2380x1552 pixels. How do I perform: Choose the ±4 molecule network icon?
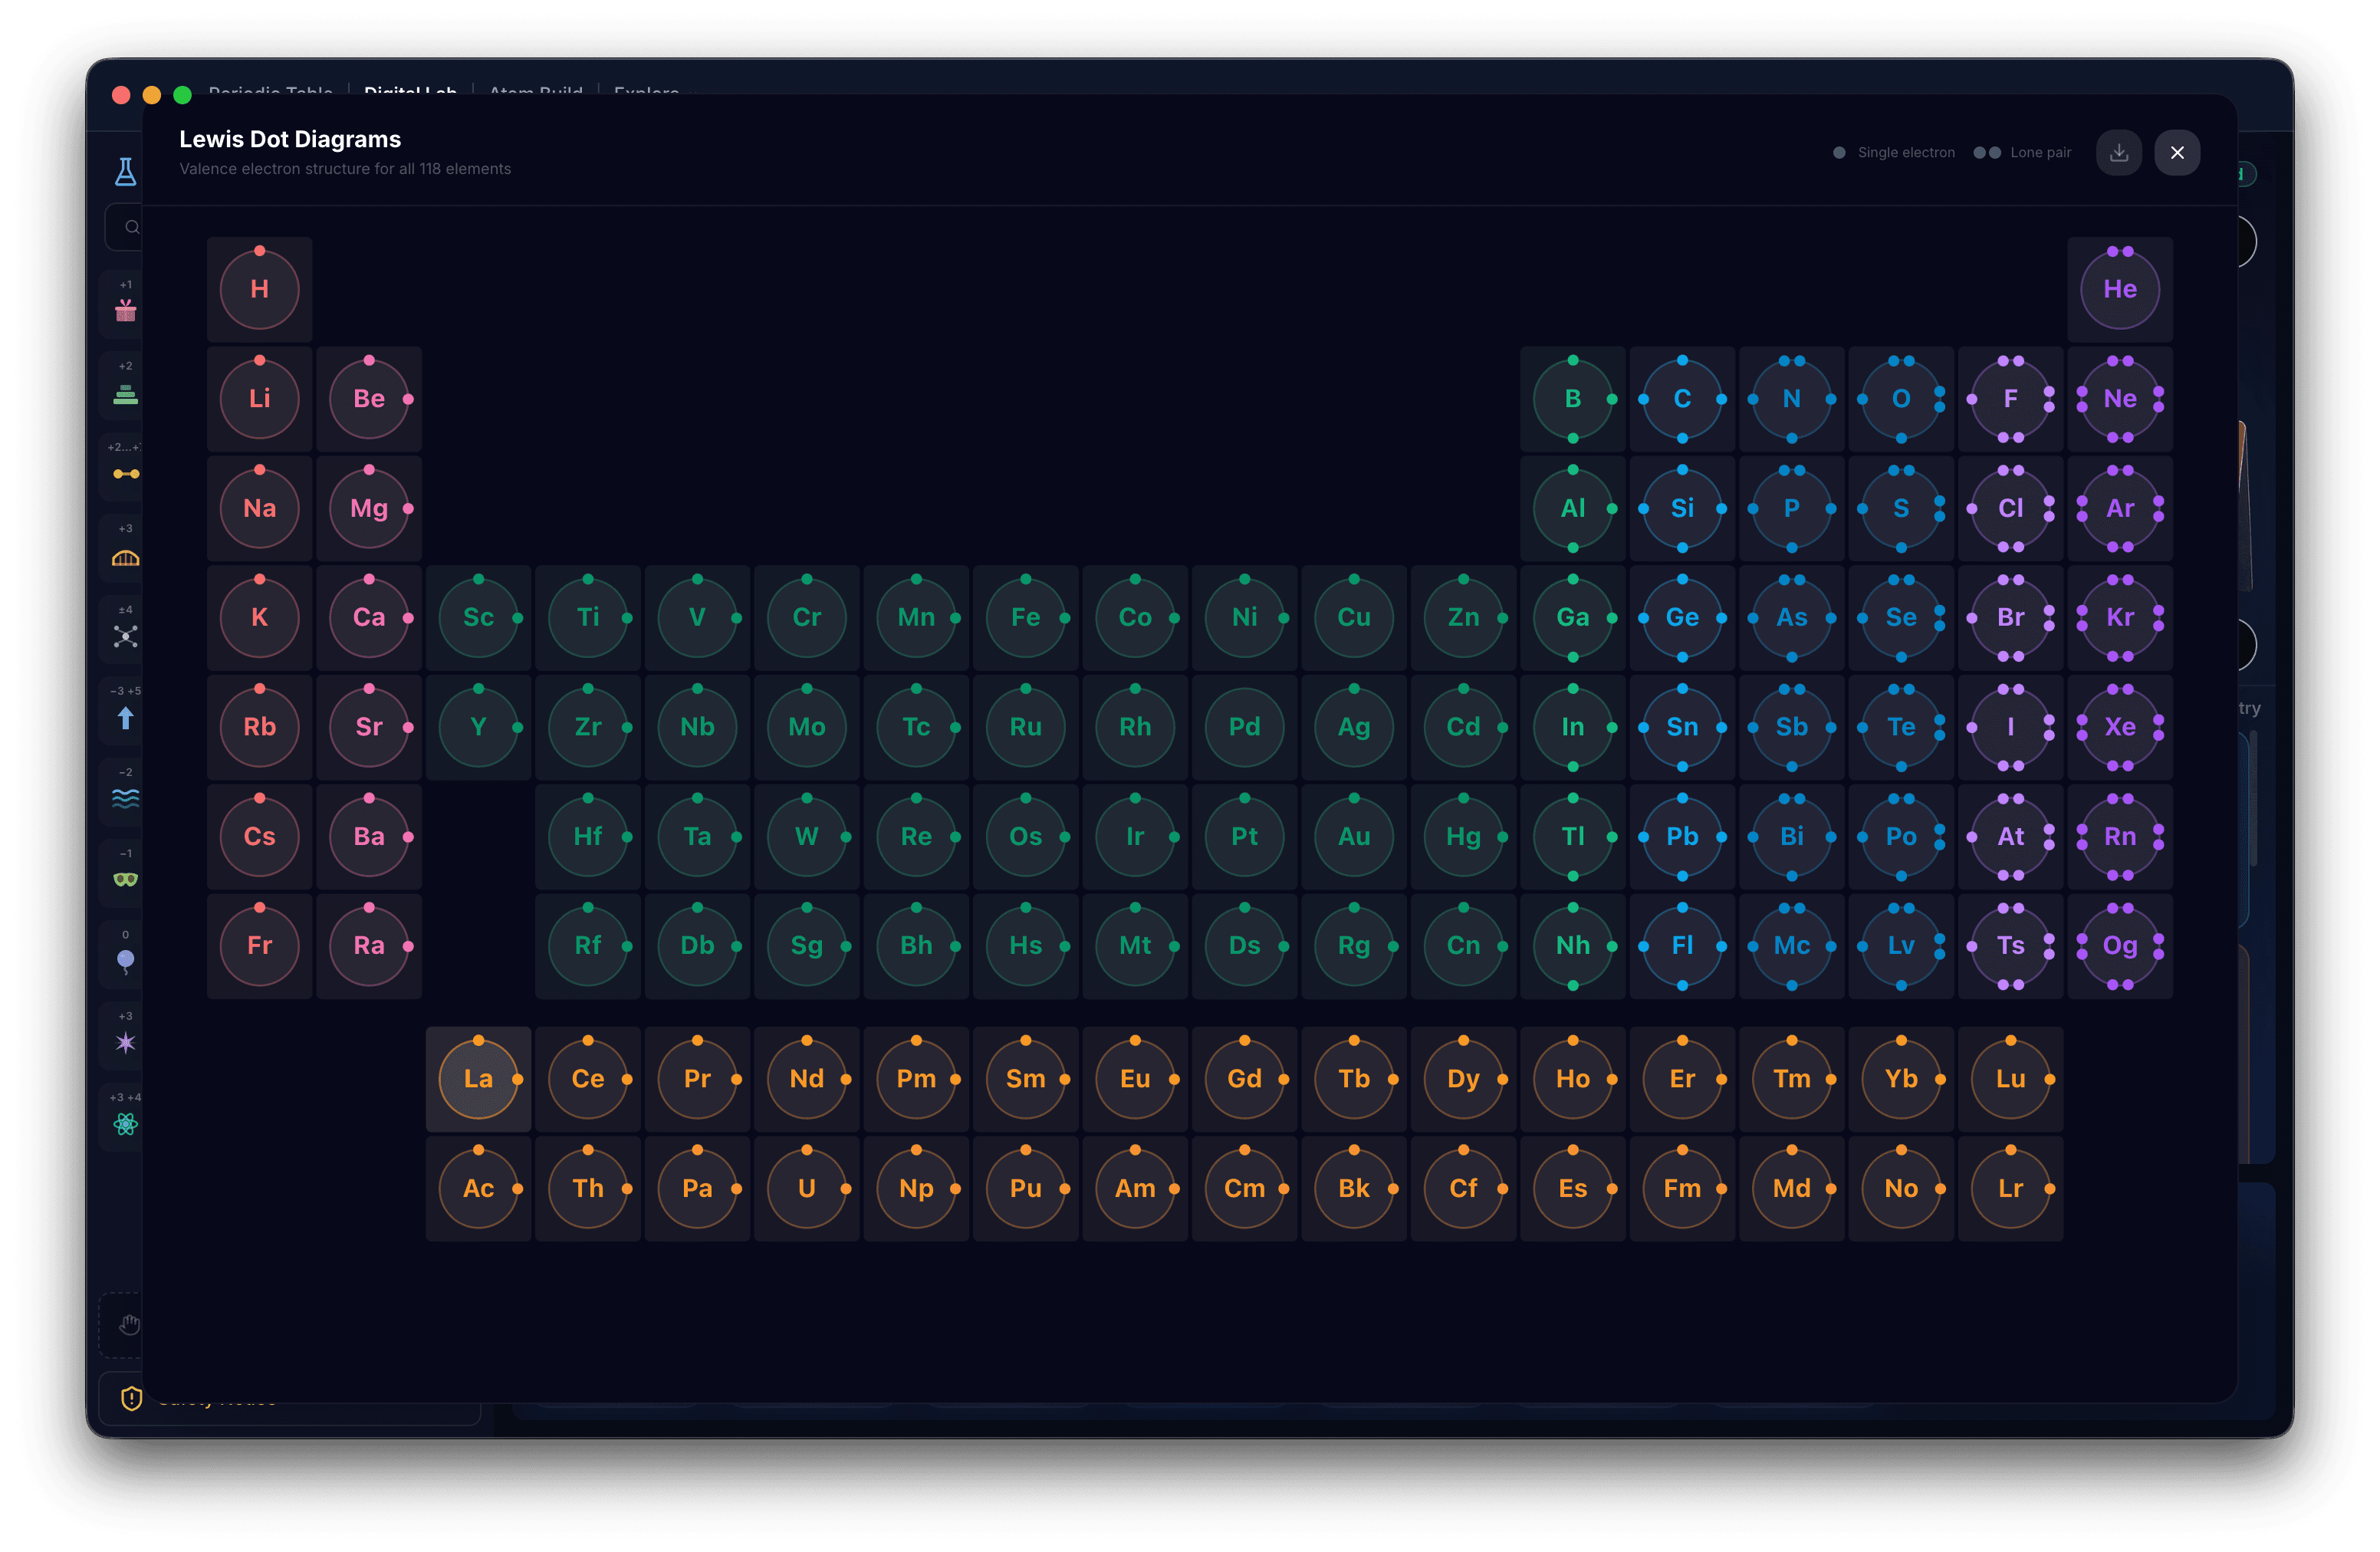pos(125,636)
